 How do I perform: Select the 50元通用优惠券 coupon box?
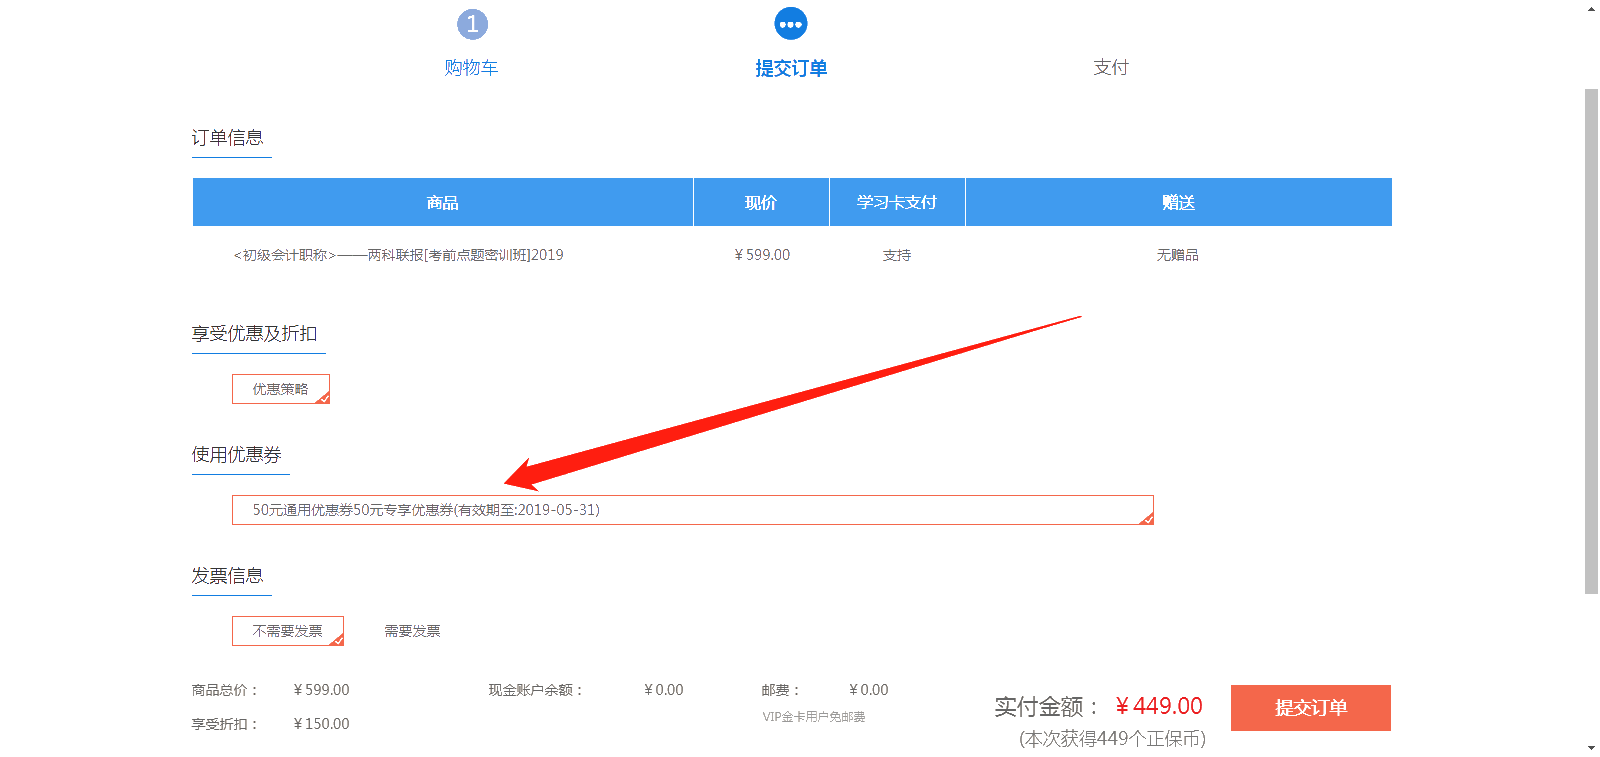[x=692, y=510]
